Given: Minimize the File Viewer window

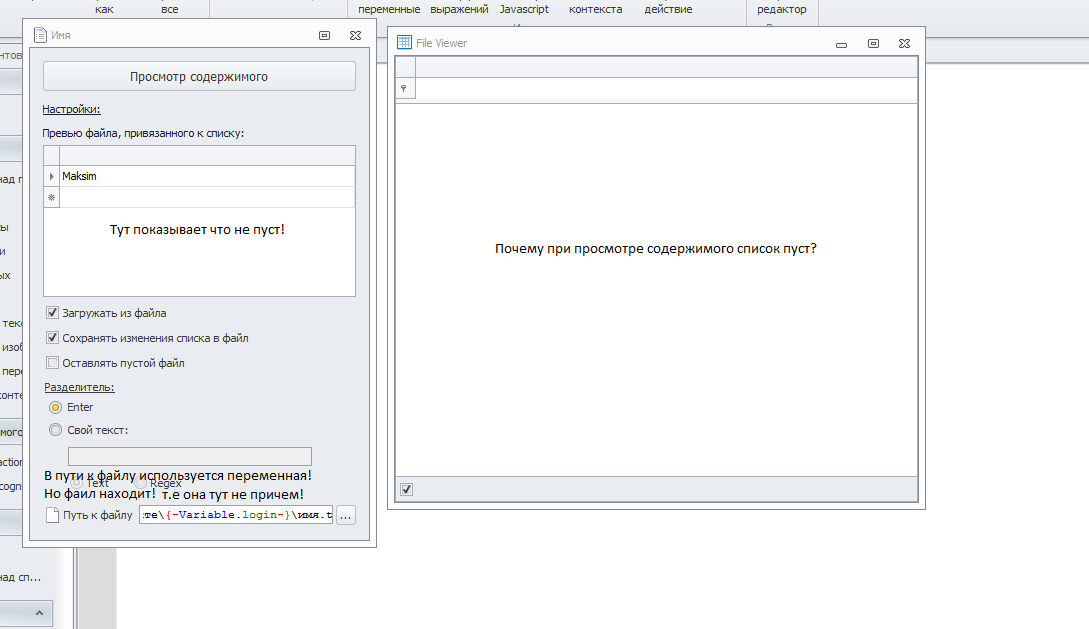Looking at the screenshot, I should tap(841, 44).
